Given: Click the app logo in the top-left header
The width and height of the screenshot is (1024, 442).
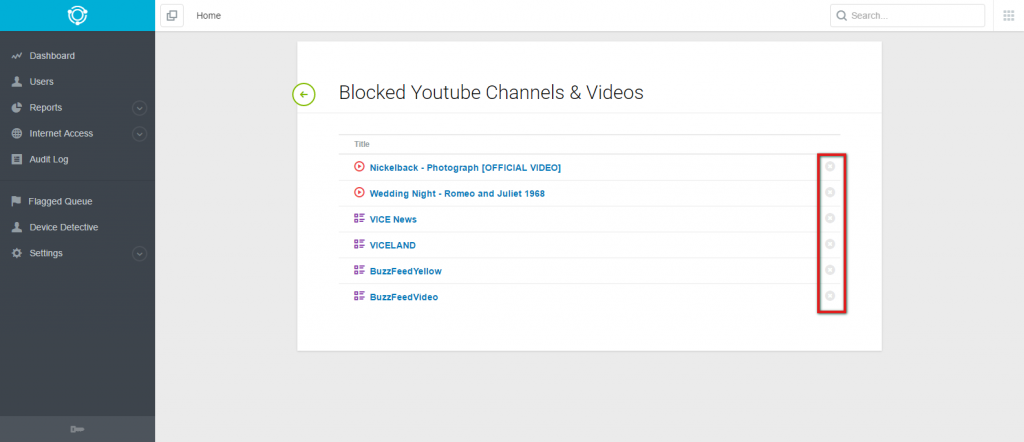Looking at the screenshot, I should tap(77, 15).
